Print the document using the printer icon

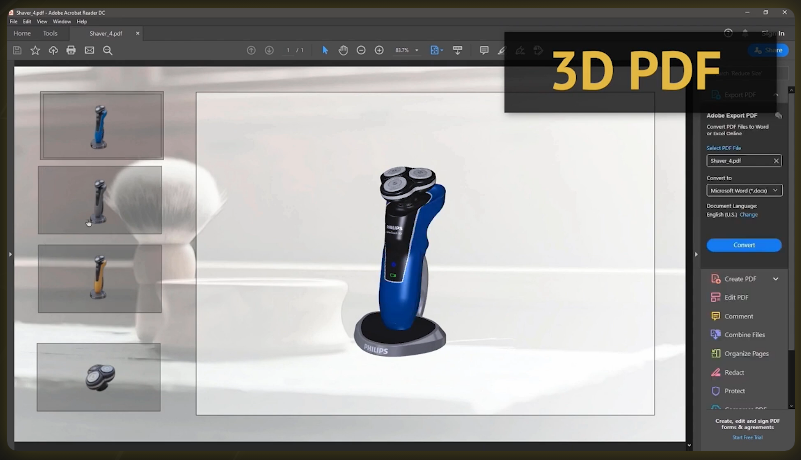coord(71,50)
